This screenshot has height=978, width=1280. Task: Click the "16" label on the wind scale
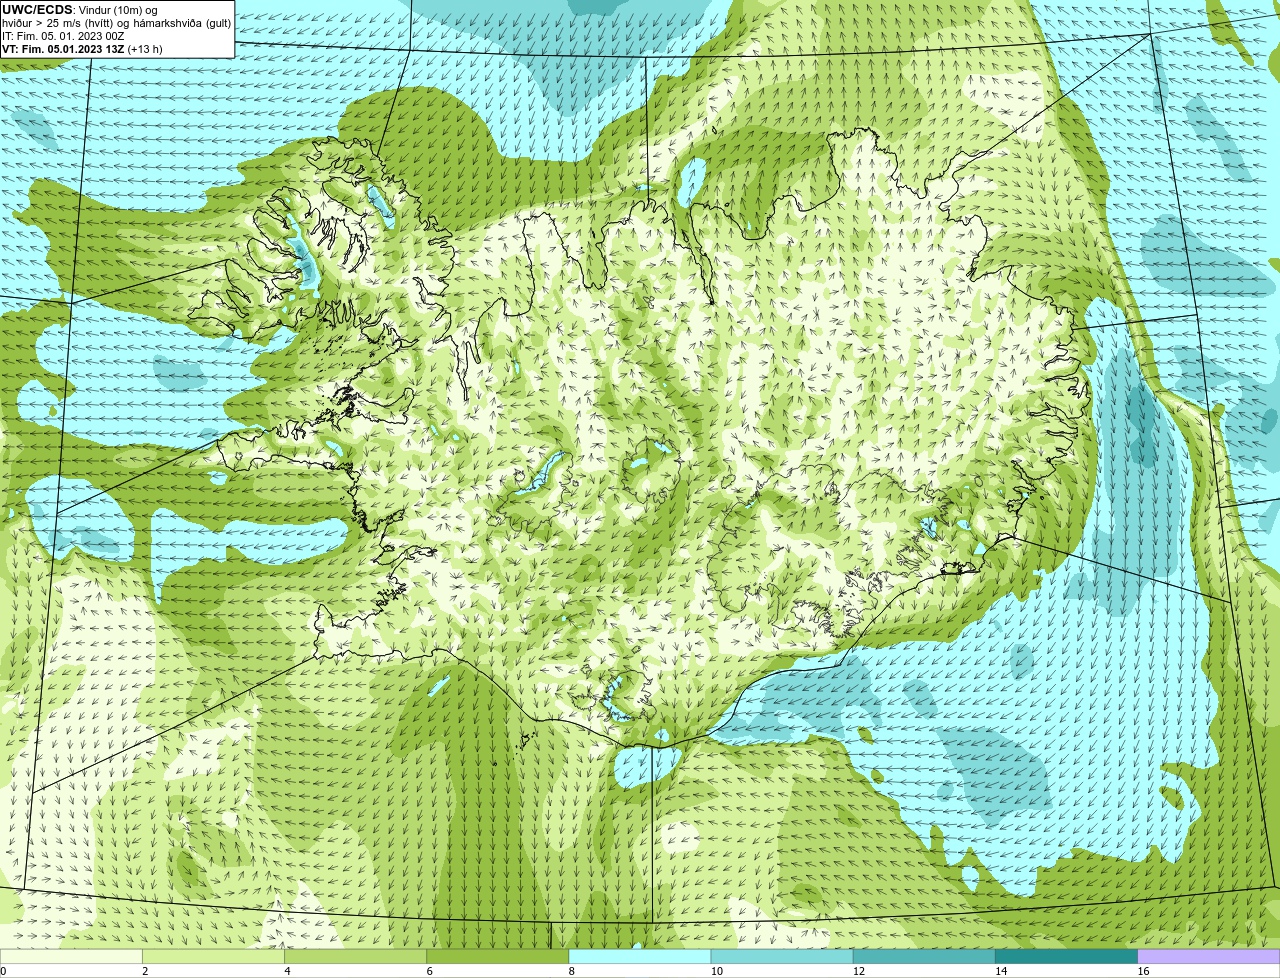coord(1143,971)
